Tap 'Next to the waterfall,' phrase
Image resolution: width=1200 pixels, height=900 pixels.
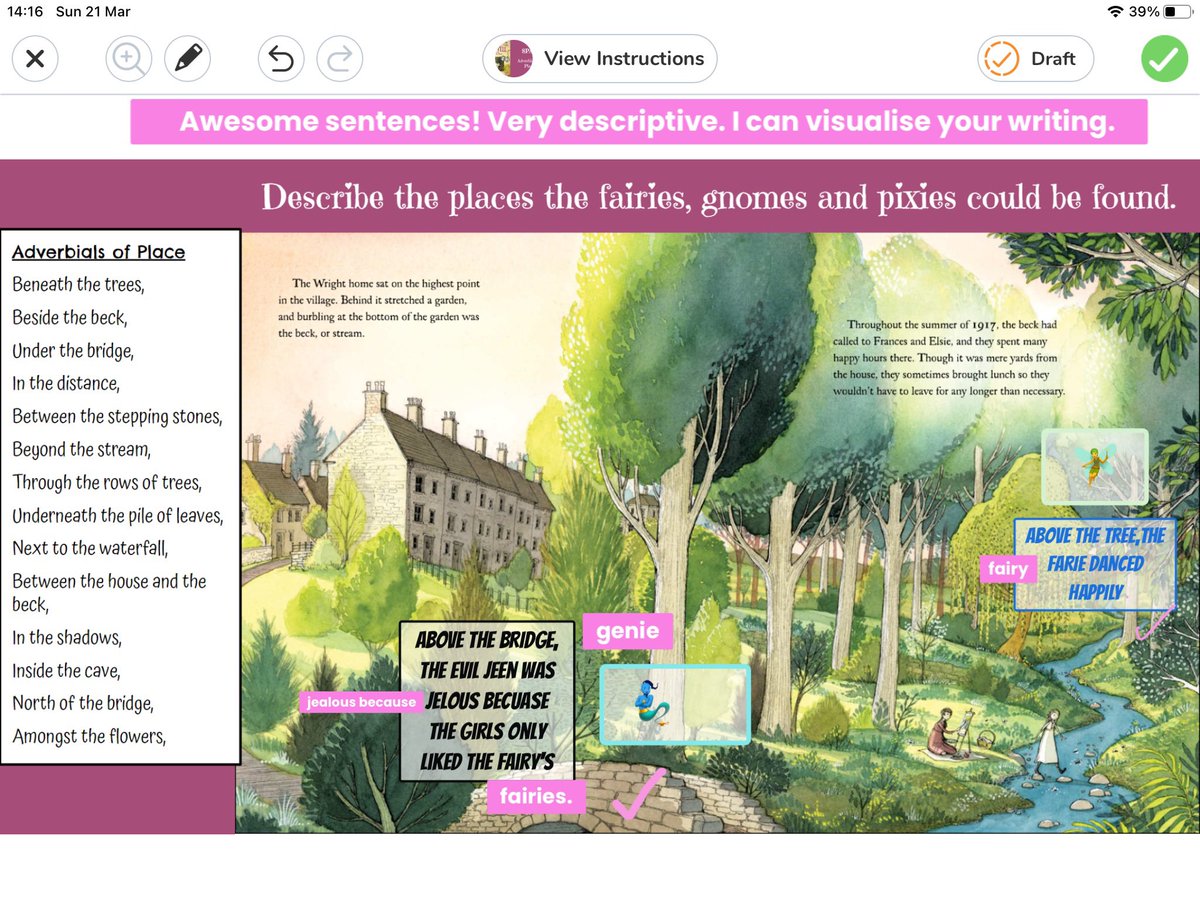pyautogui.click(x=90, y=548)
